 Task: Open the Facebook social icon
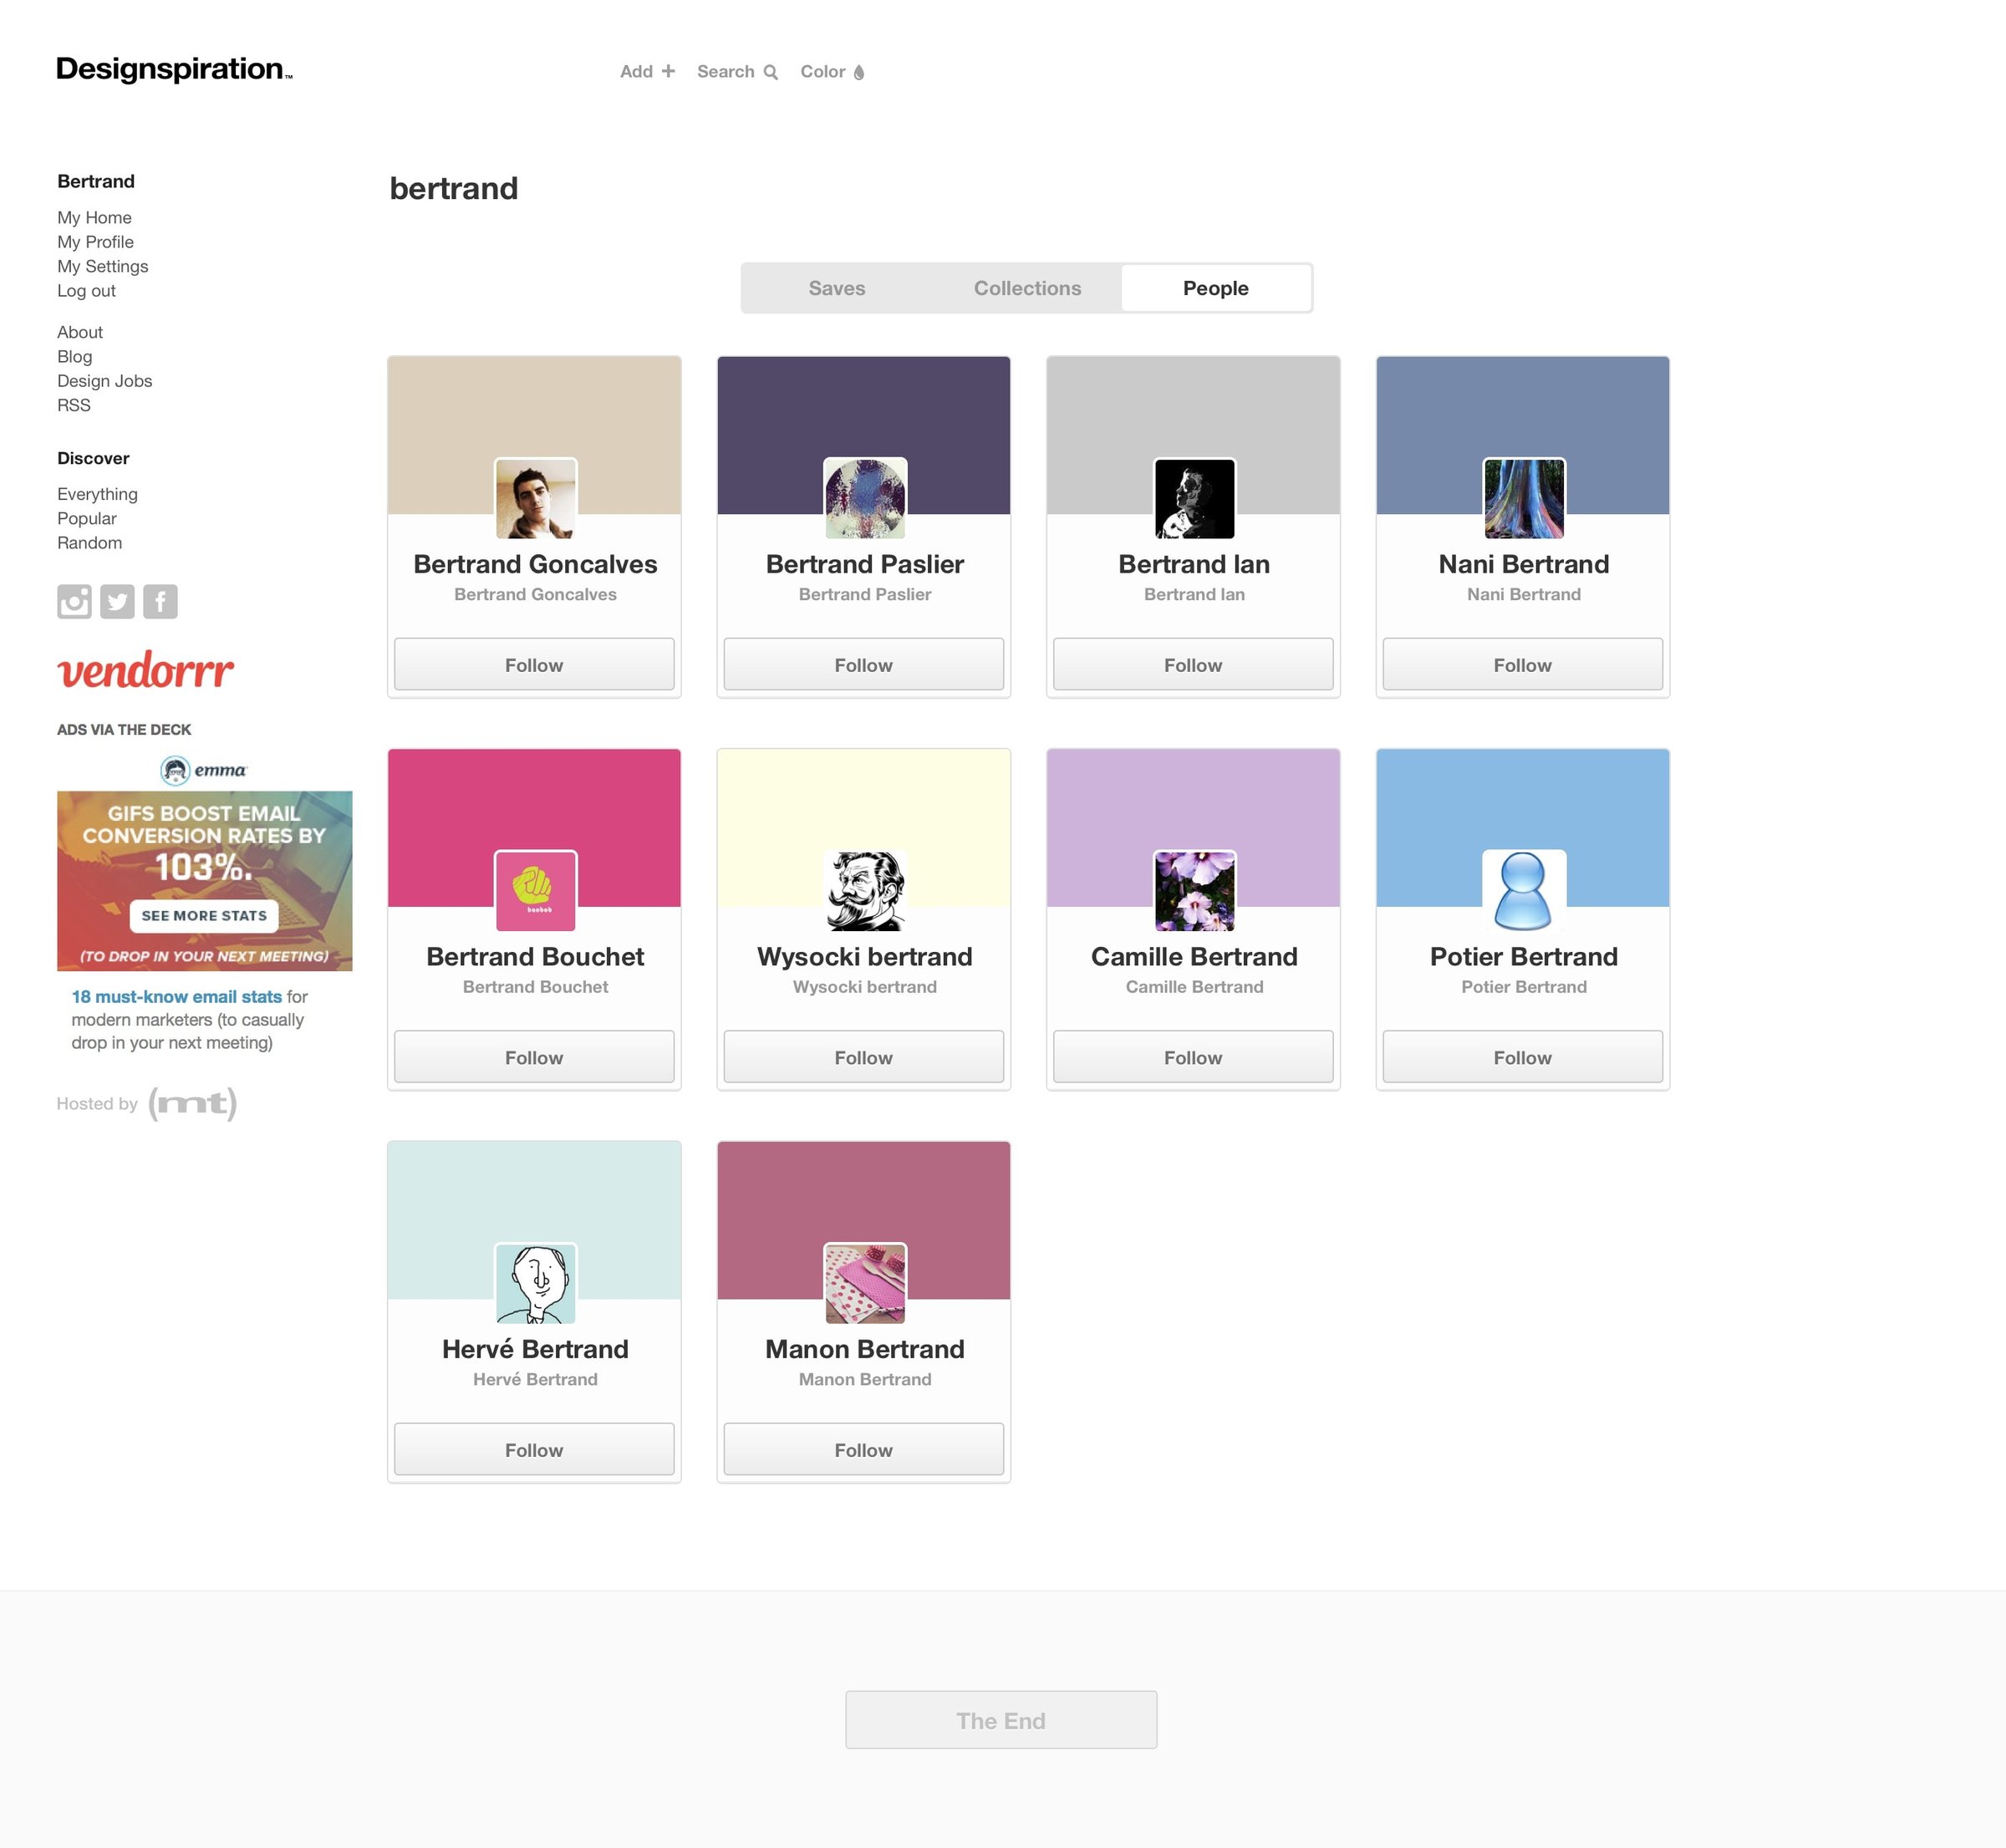click(x=160, y=601)
